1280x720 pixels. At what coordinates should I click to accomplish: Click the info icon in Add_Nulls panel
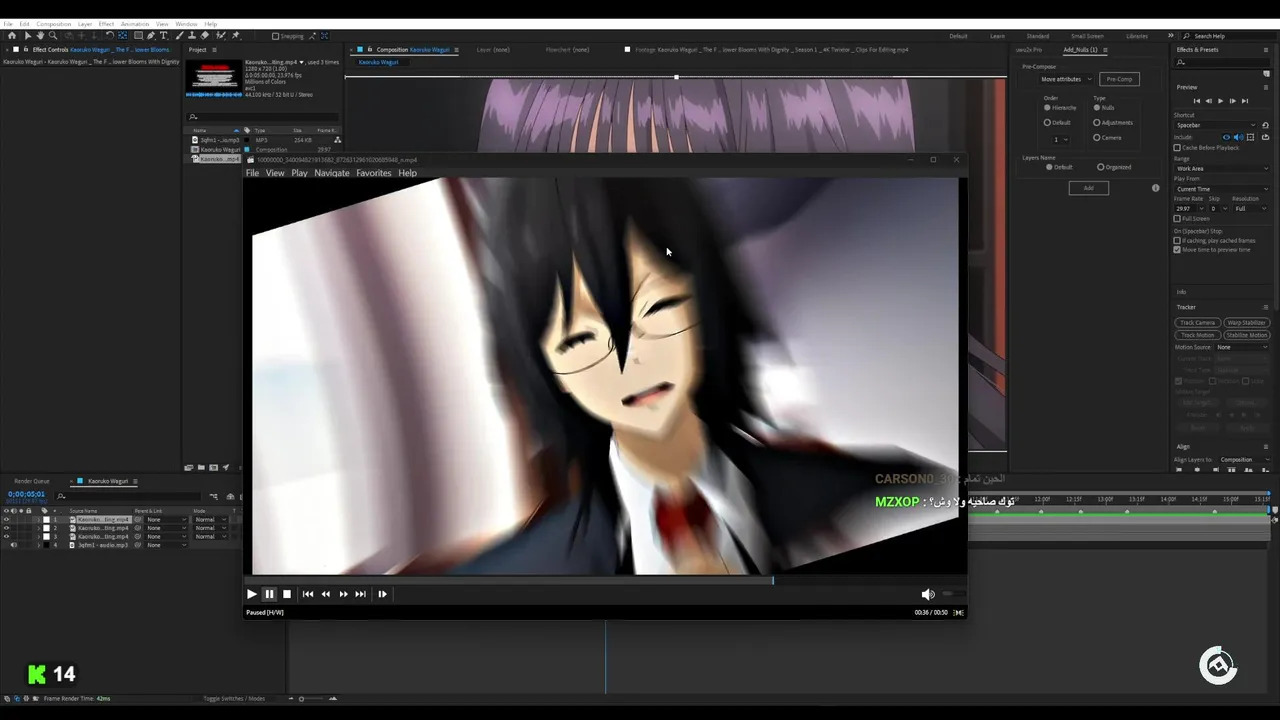click(1155, 188)
